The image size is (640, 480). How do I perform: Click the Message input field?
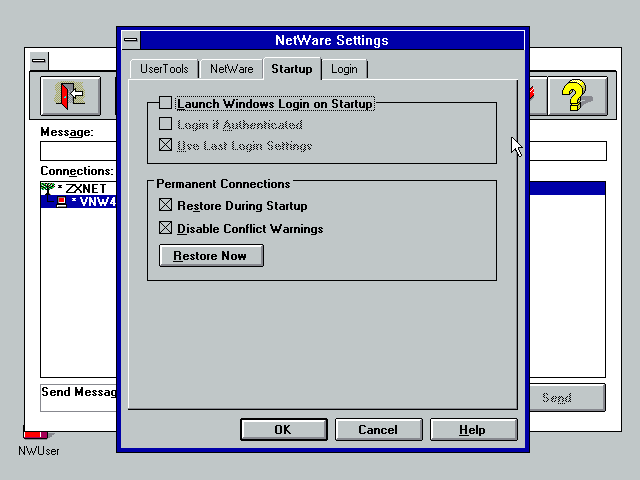[x=78, y=151]
